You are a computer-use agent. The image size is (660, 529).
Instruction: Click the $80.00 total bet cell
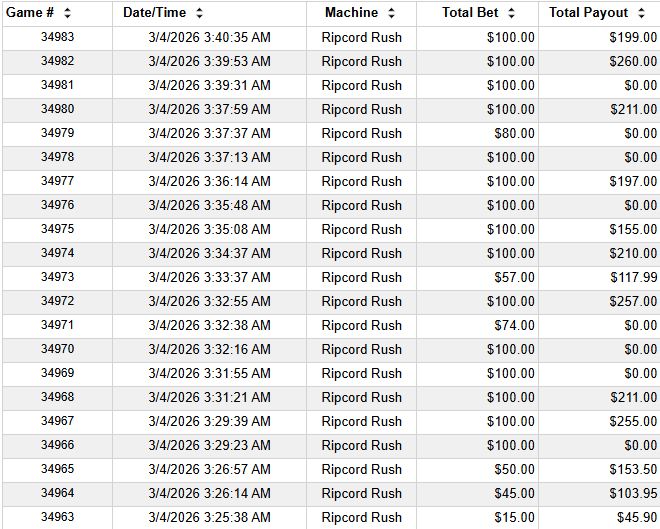(514, 133)
